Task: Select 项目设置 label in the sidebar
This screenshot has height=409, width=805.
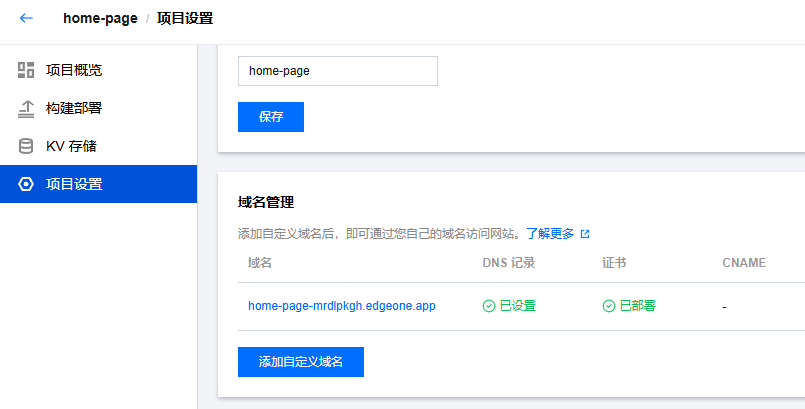Action: [74, 184]
